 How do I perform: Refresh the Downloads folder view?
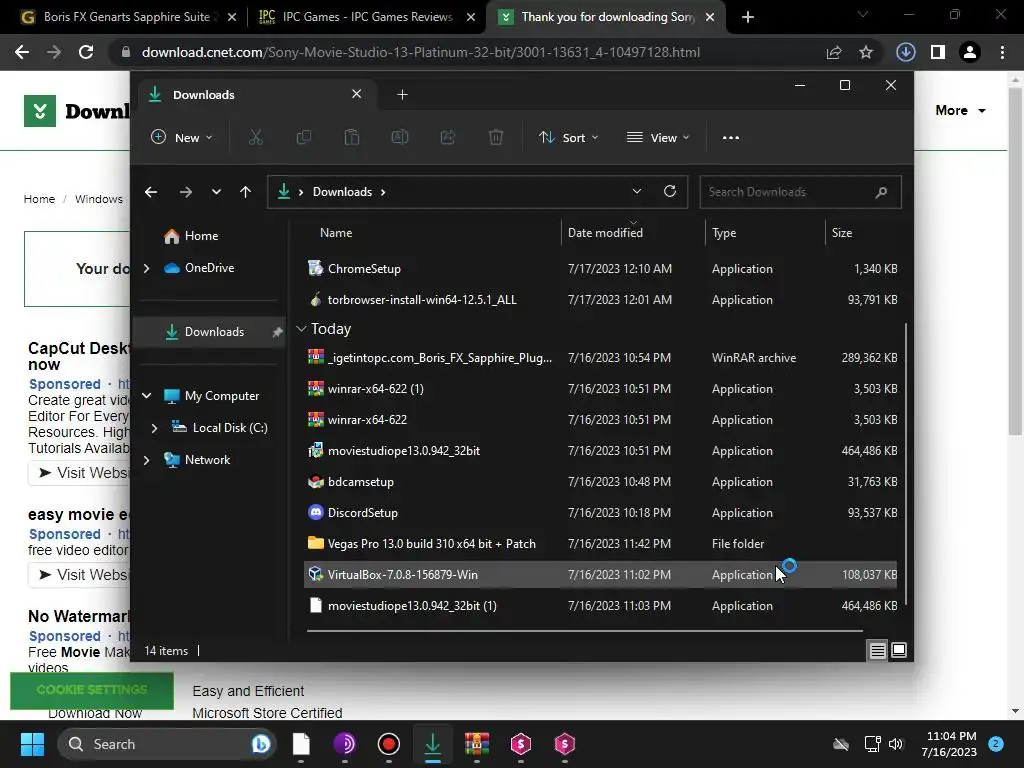(670, 191)
